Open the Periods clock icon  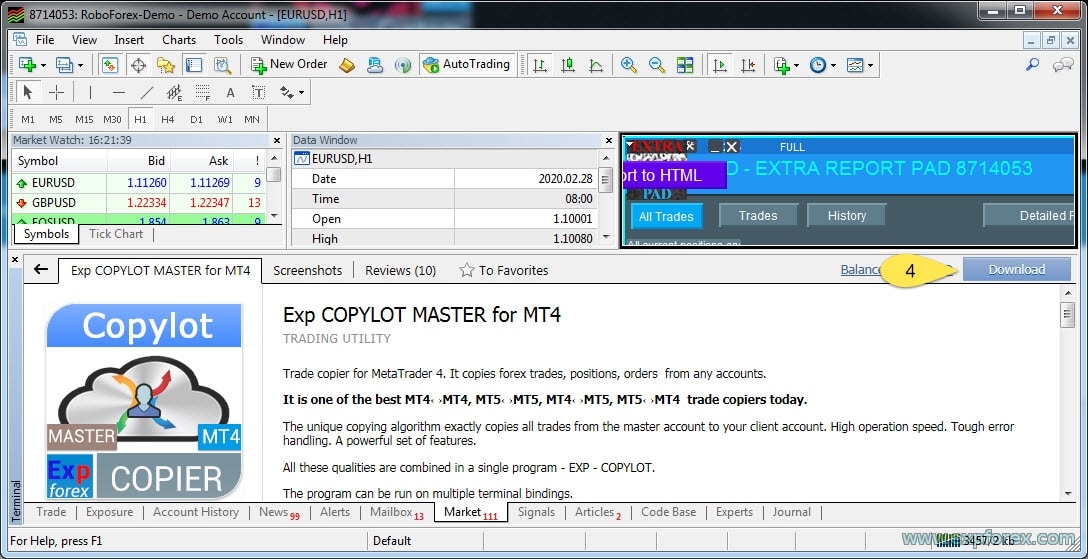pyautogui.click(x=818, y=65)
